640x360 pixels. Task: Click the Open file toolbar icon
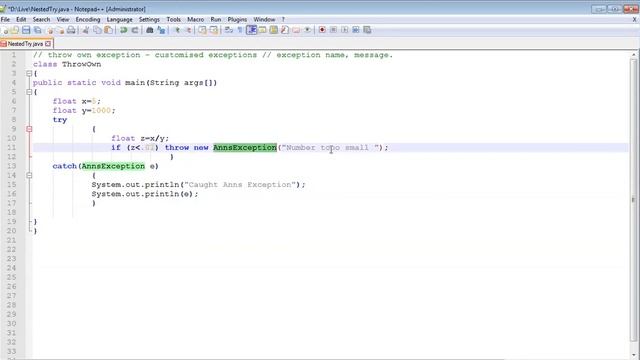[15, 30]
